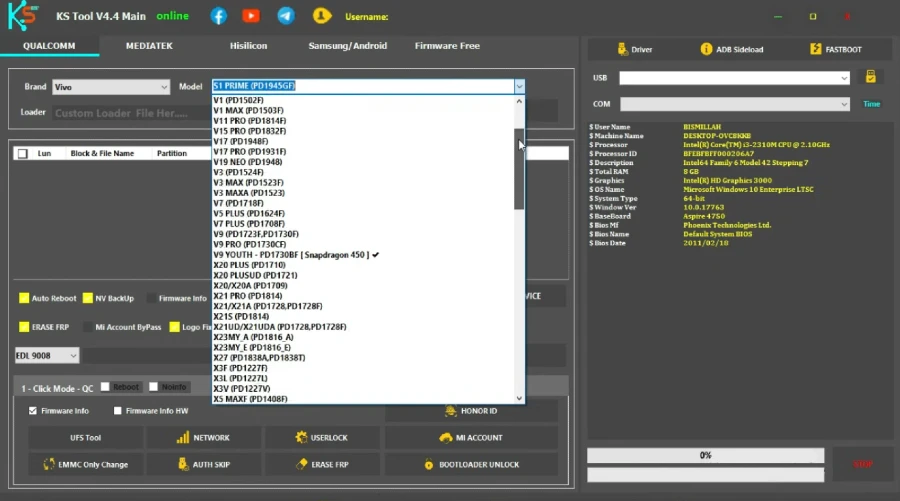Image resolution: width=900 pixels, height=501 pixels.
Task: Uncheck the Firmware Info checkbox
Action: pyautogui.click(x=33, y=410)
